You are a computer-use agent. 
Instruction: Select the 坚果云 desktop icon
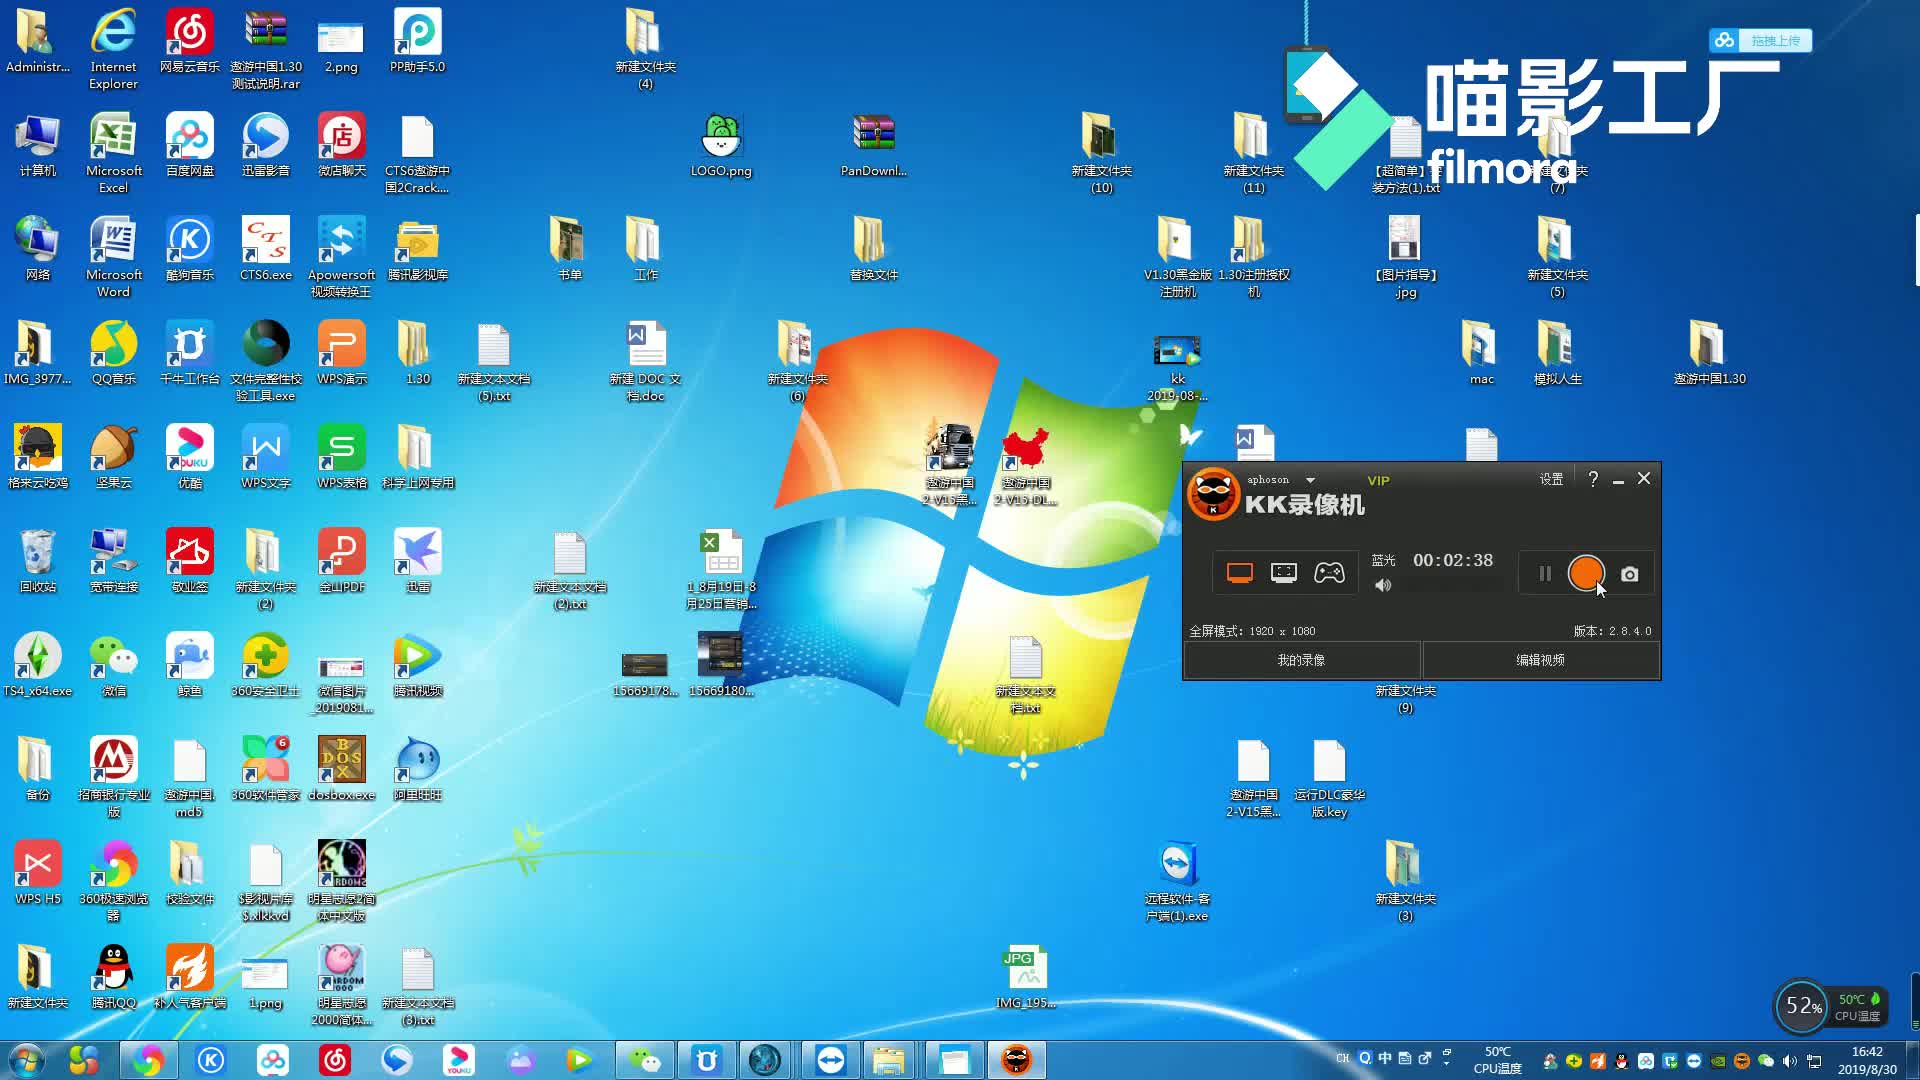coord(113,456)
